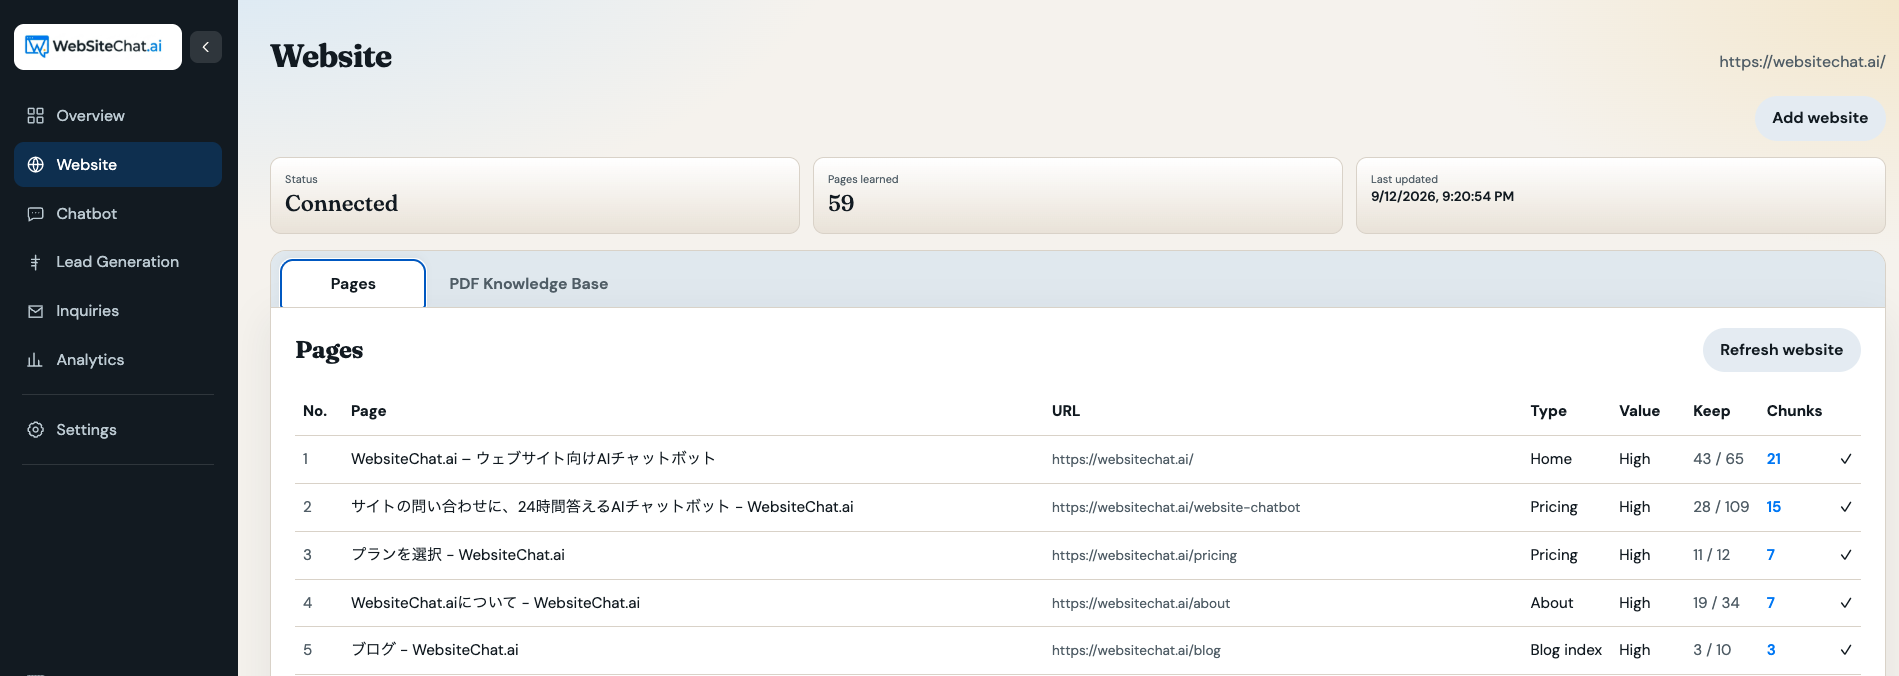Click the 'Home' type cell in row 1
This screenshot has width=1899, height=676.
(1551, 459)
